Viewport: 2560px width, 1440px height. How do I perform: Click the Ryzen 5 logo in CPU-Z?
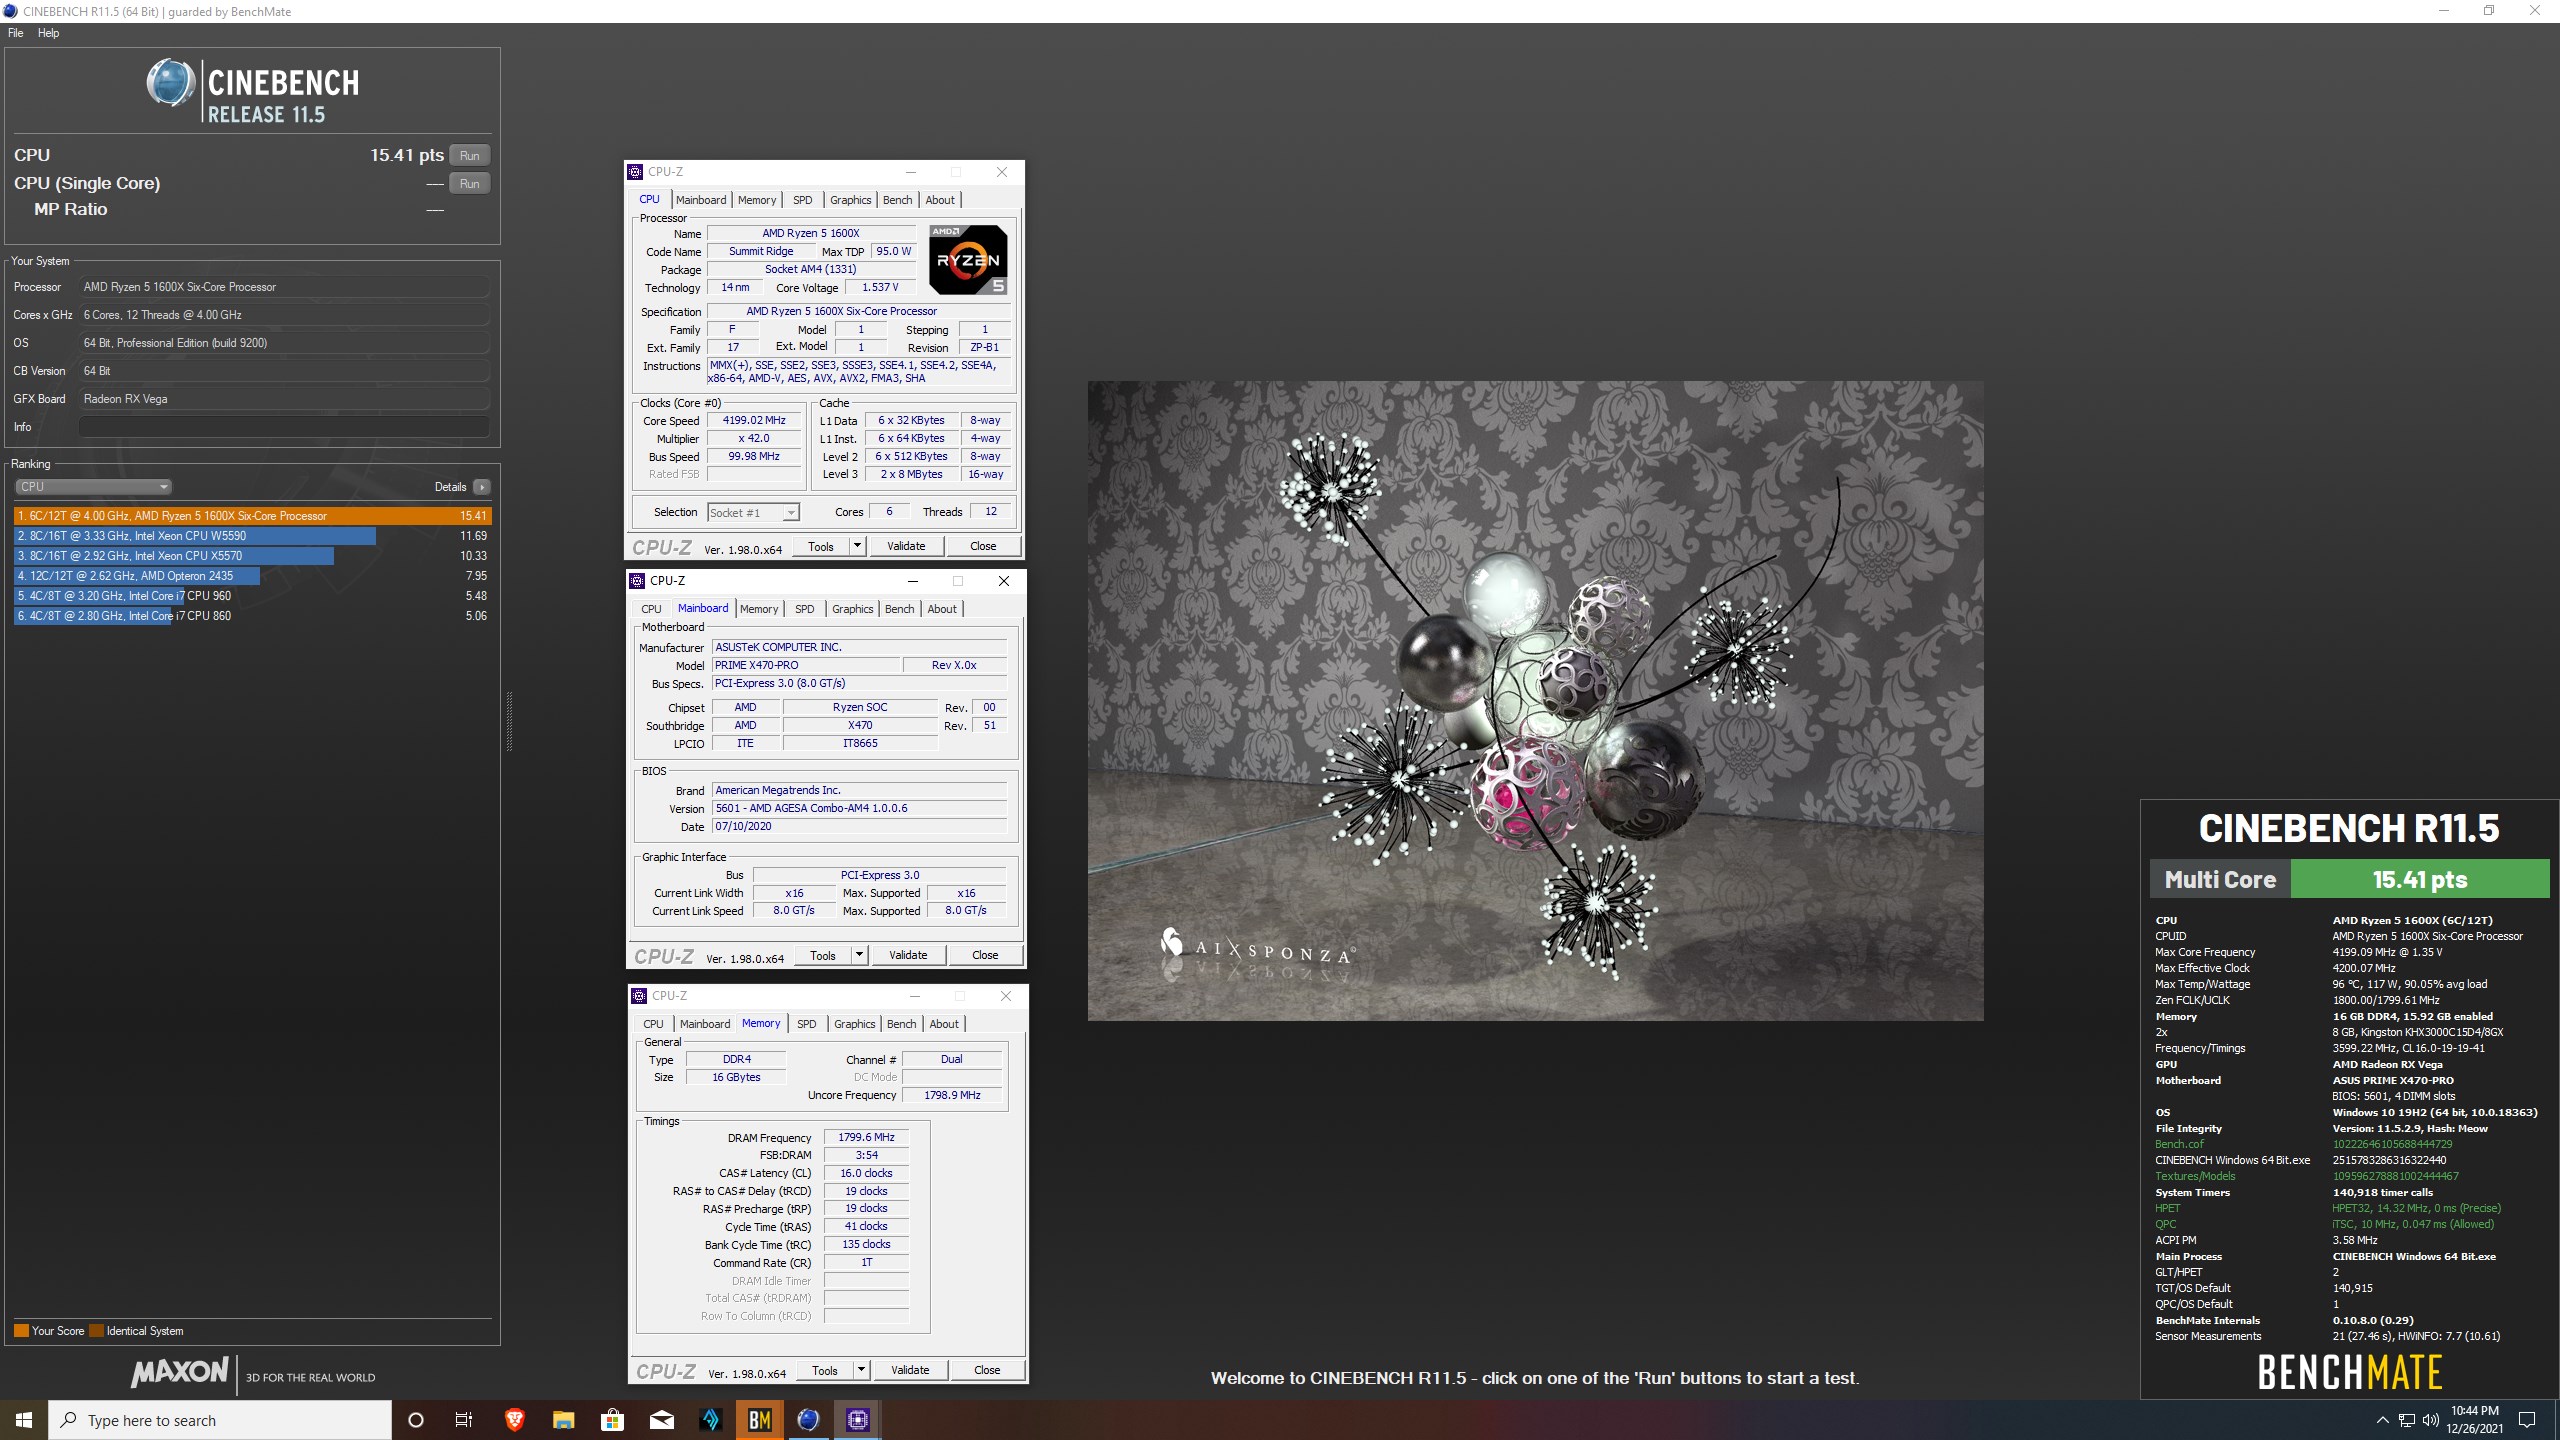968,259
